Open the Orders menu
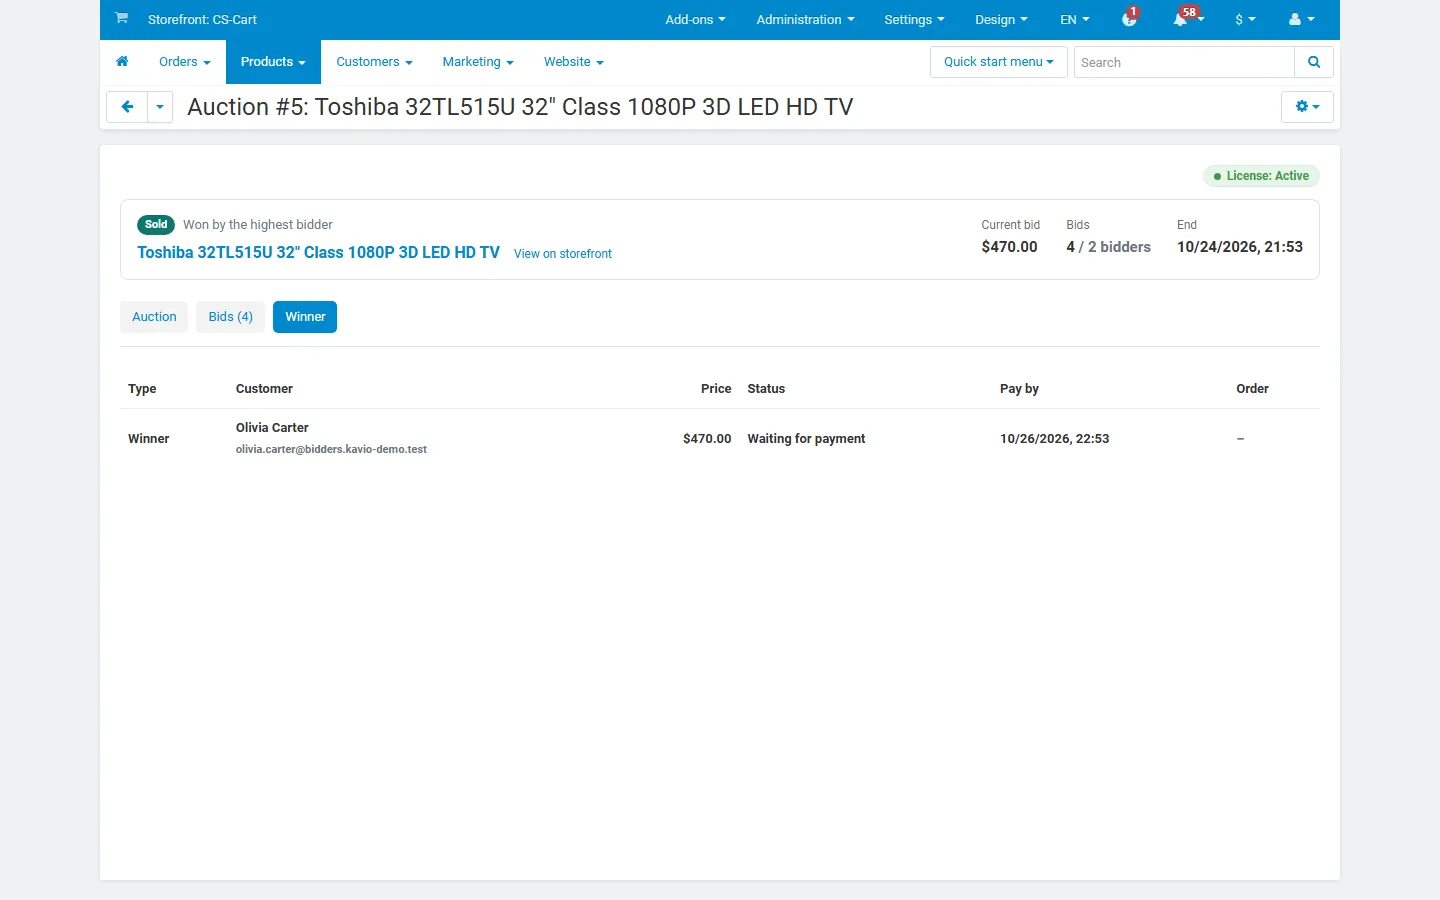1440x900 pixels. click(185, 62)
